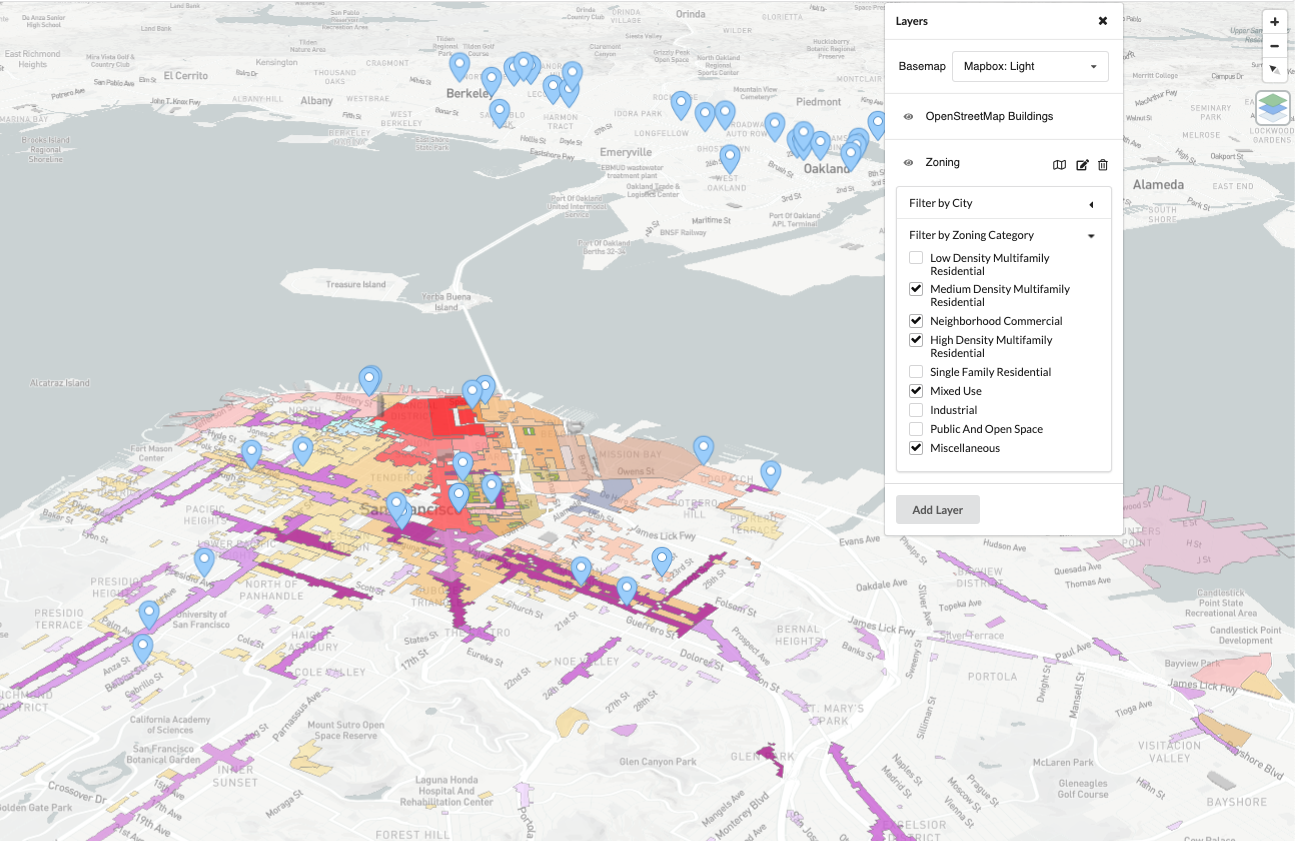Click the Glen Canyon Park label
This screenshot has height=841, width=1295.
(657, 762)
